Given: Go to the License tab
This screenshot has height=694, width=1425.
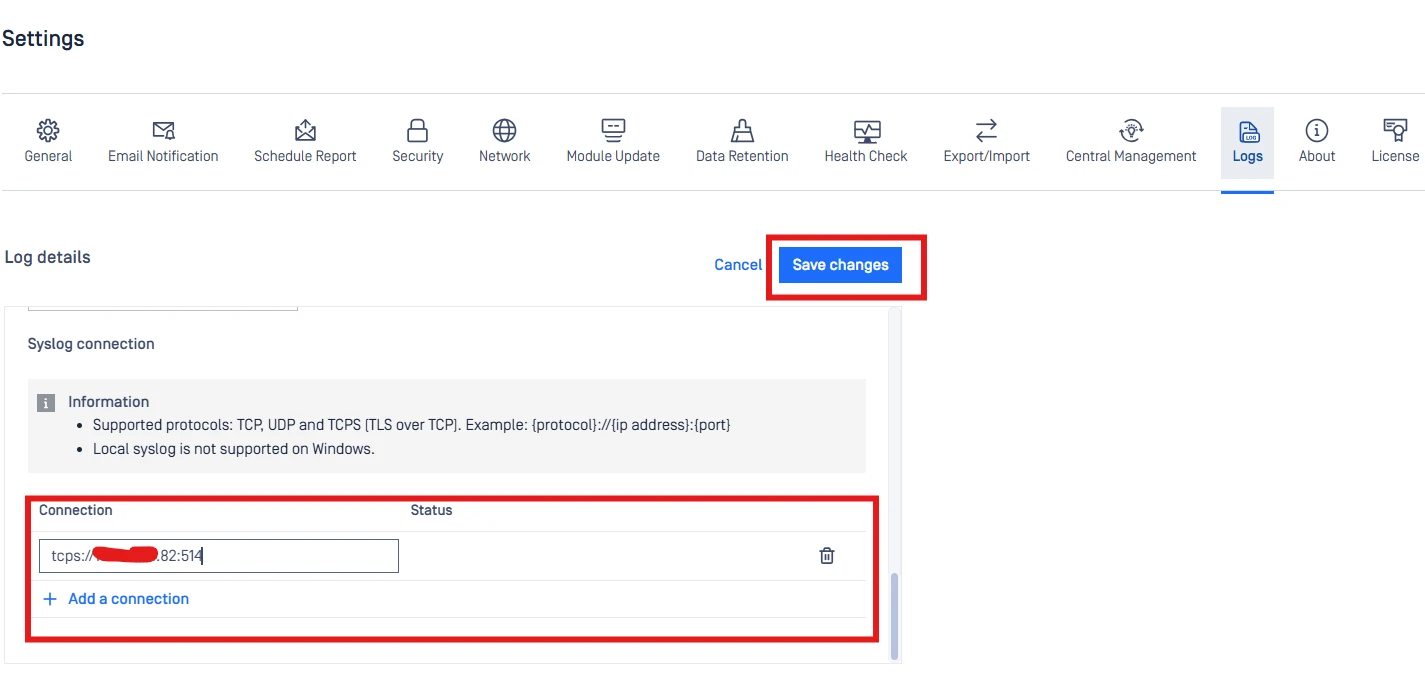Looking at the screenshot, I should click(x=1395, y=143).
